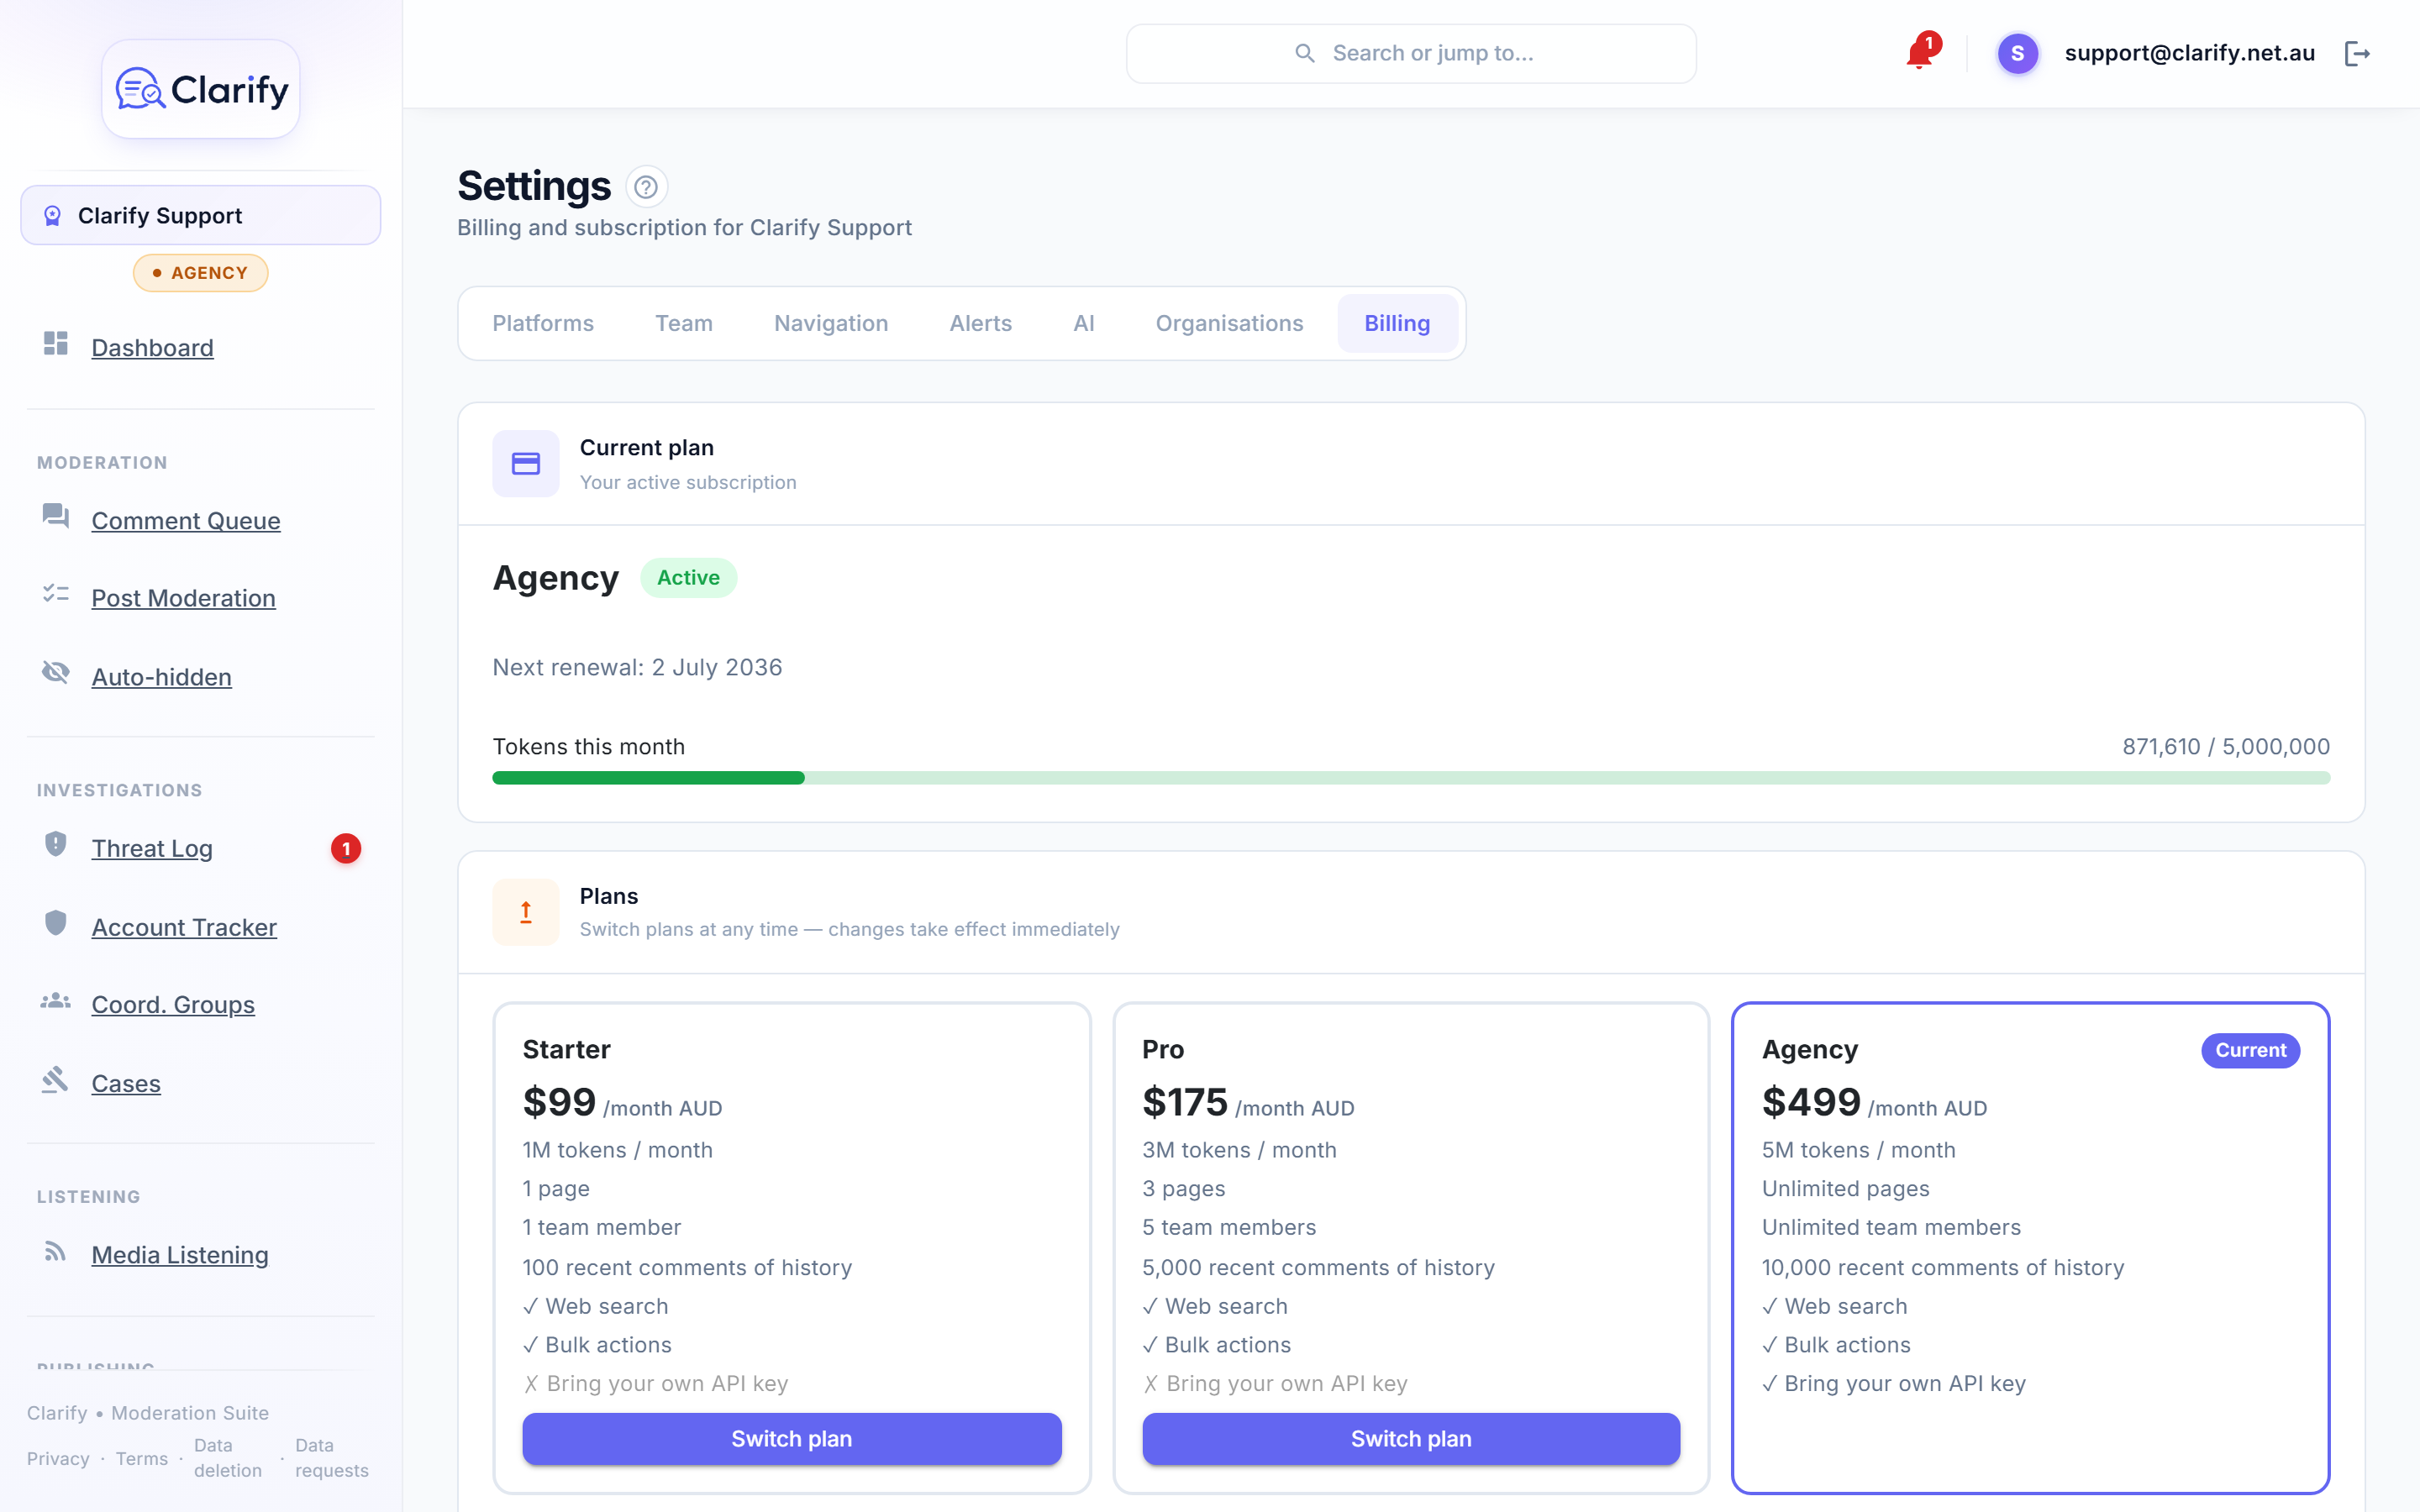The height and width of the screenshot is (1512, 2420).
Task: Open the Clarify Support organisation selector
Action: [x=201, y=215]
